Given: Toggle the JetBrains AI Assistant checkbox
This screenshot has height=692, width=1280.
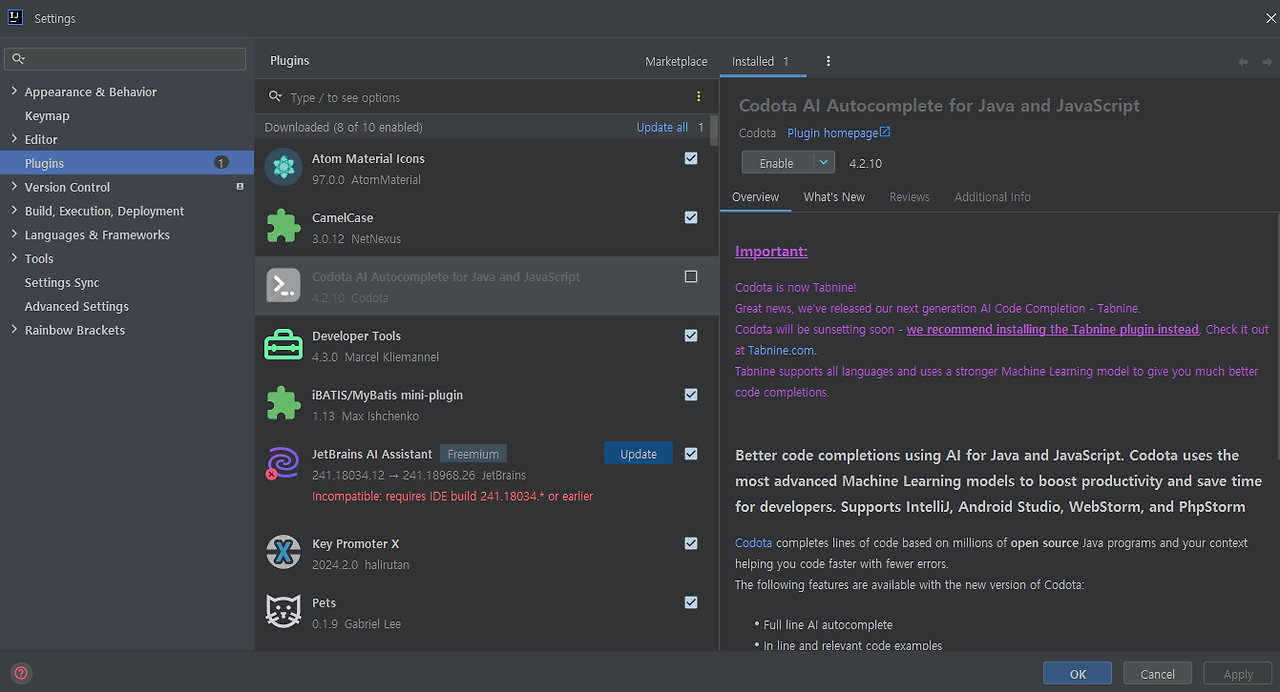Looking at the screenshot, I should point(691,453).
